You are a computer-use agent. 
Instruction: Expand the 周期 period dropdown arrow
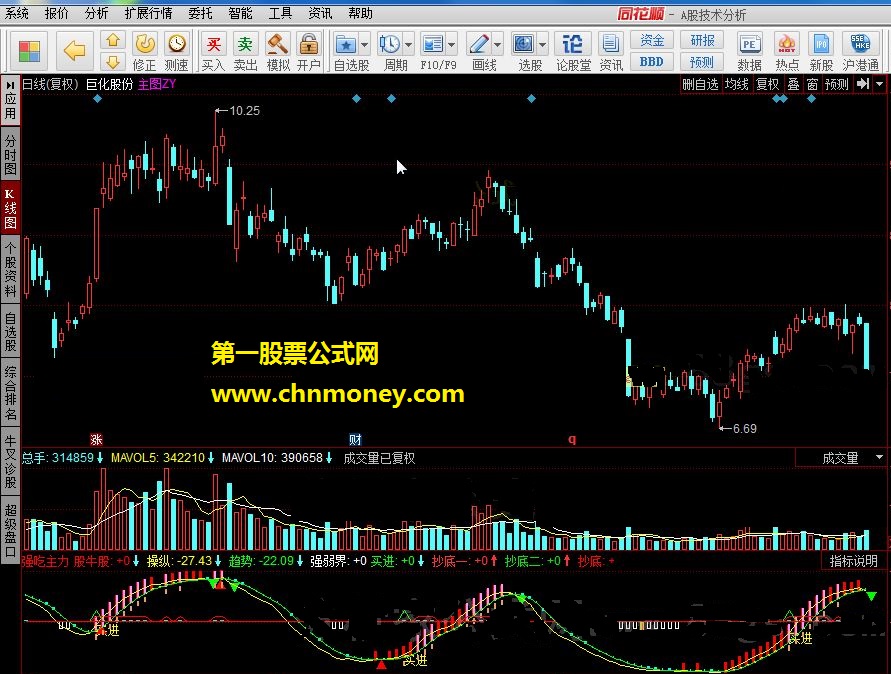pyautogui.click(x=409, y=44)
